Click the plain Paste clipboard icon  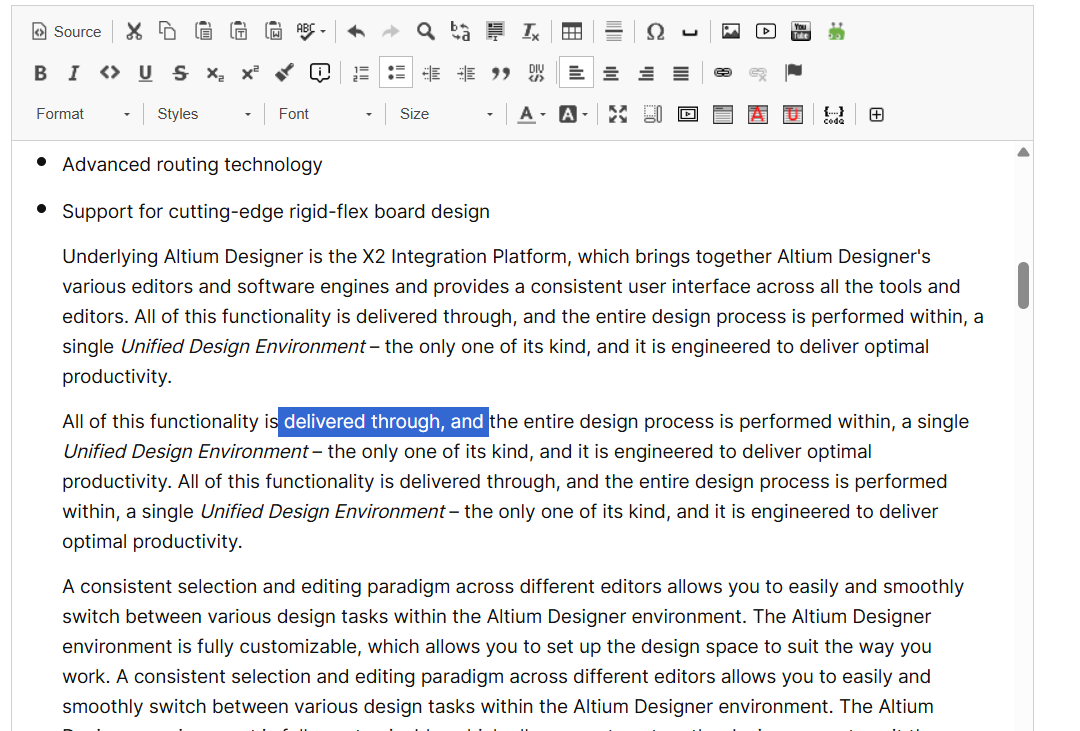[203, 32]
